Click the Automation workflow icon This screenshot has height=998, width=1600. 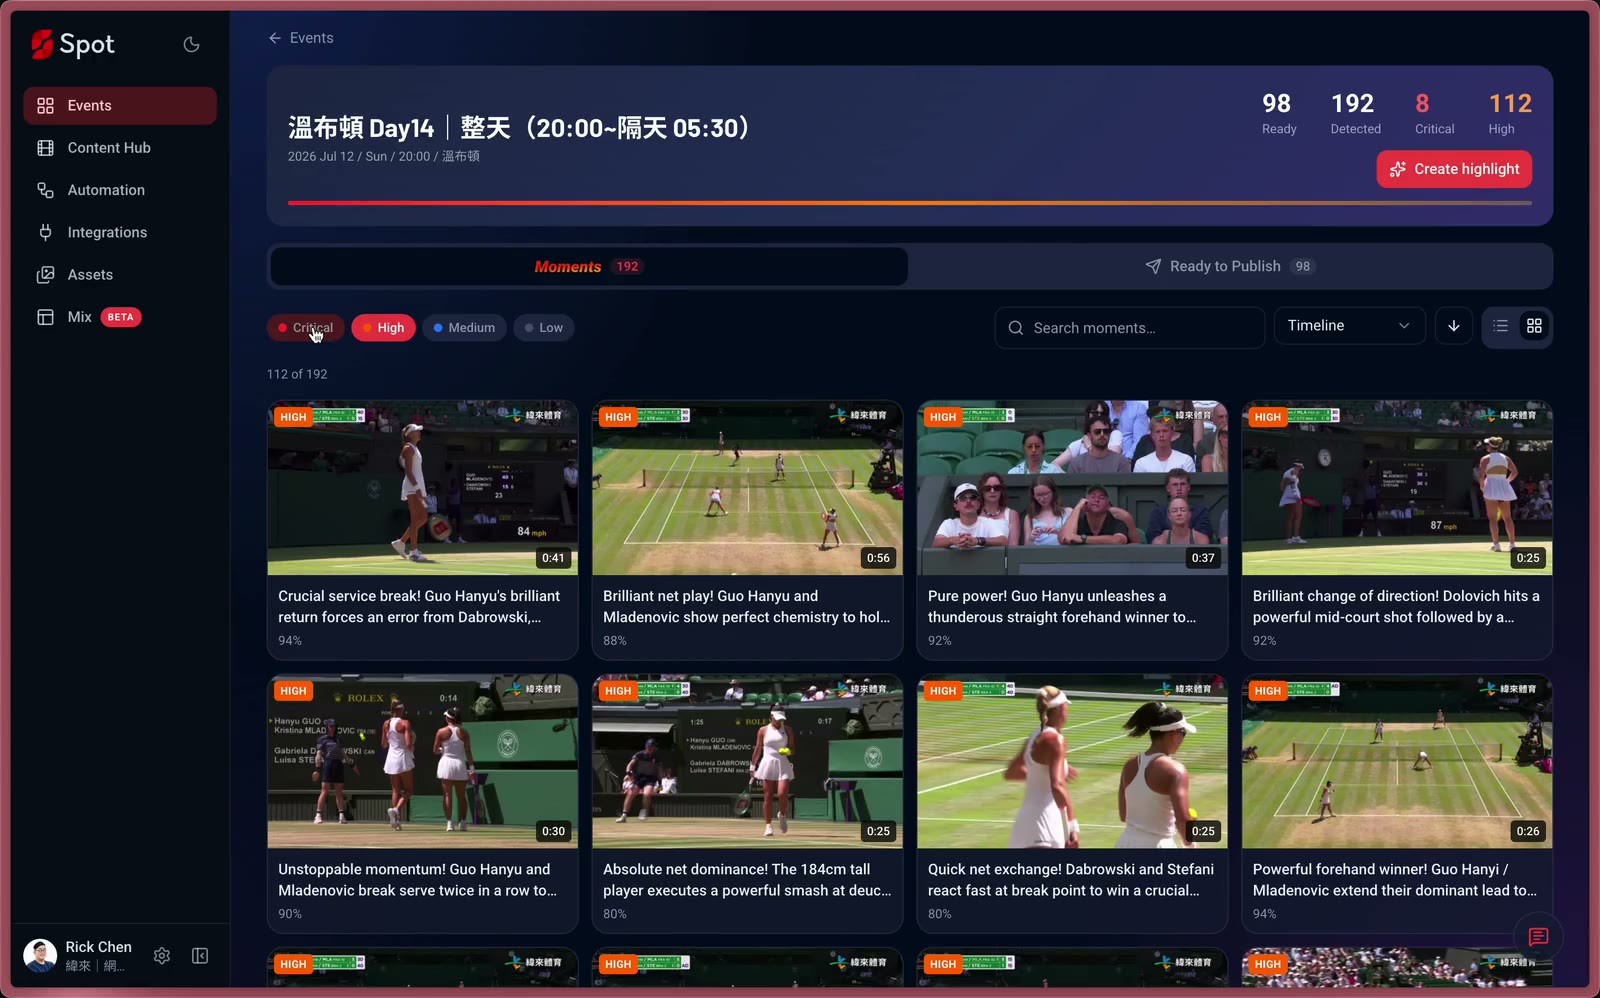[45, 190]
